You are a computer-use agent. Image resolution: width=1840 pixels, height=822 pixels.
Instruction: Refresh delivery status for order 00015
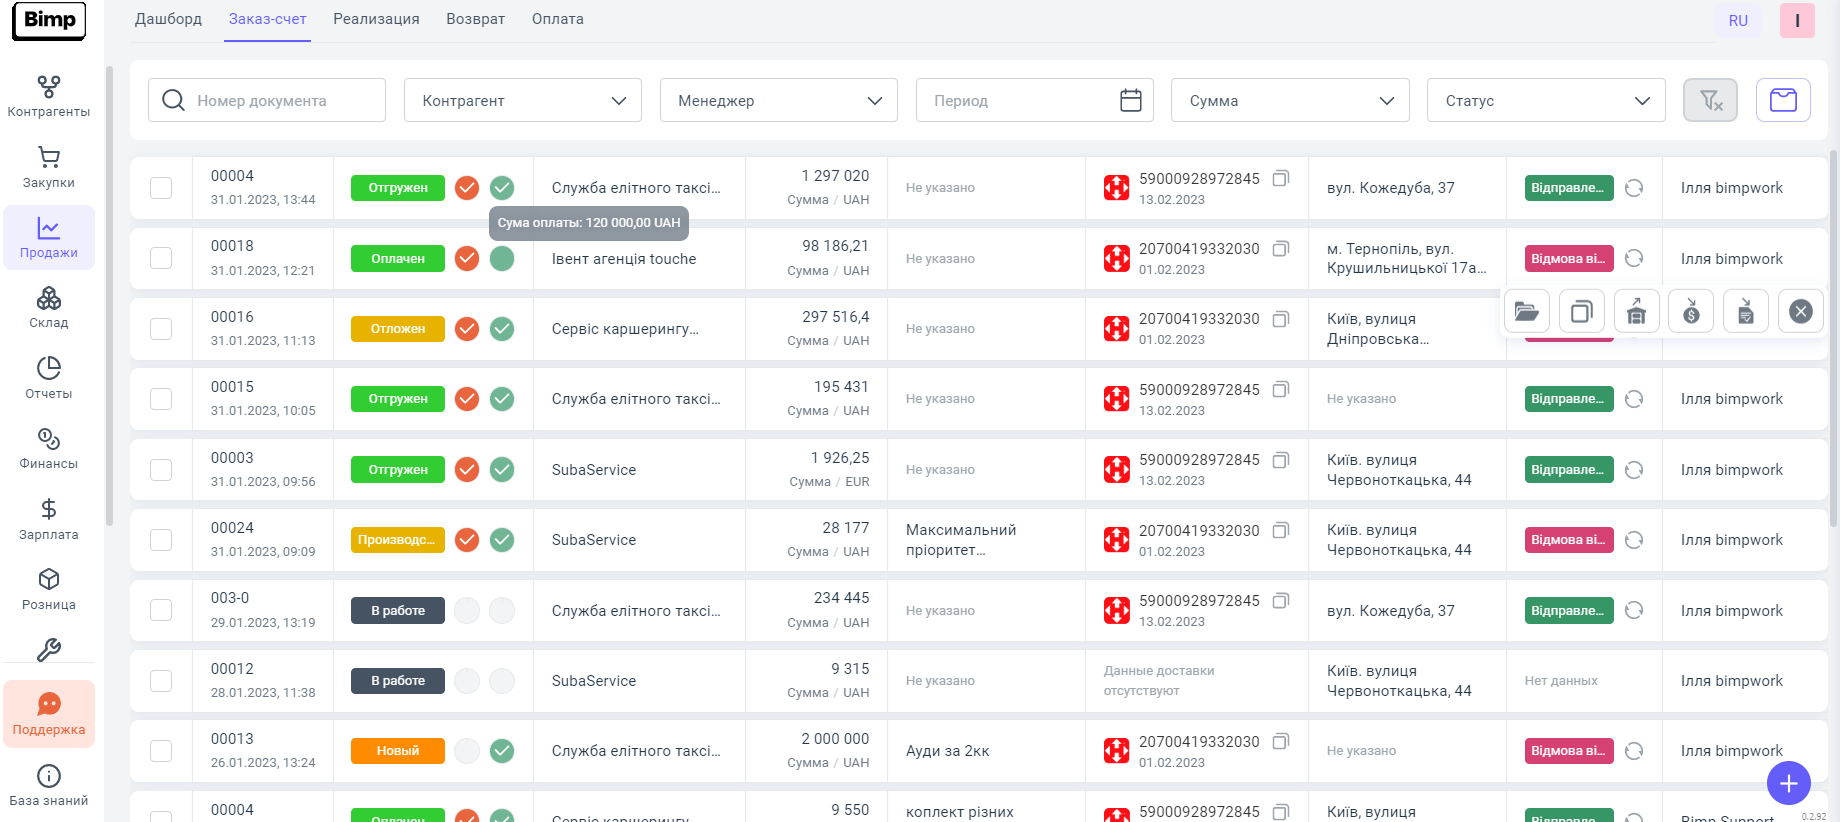coord(1634,399)
